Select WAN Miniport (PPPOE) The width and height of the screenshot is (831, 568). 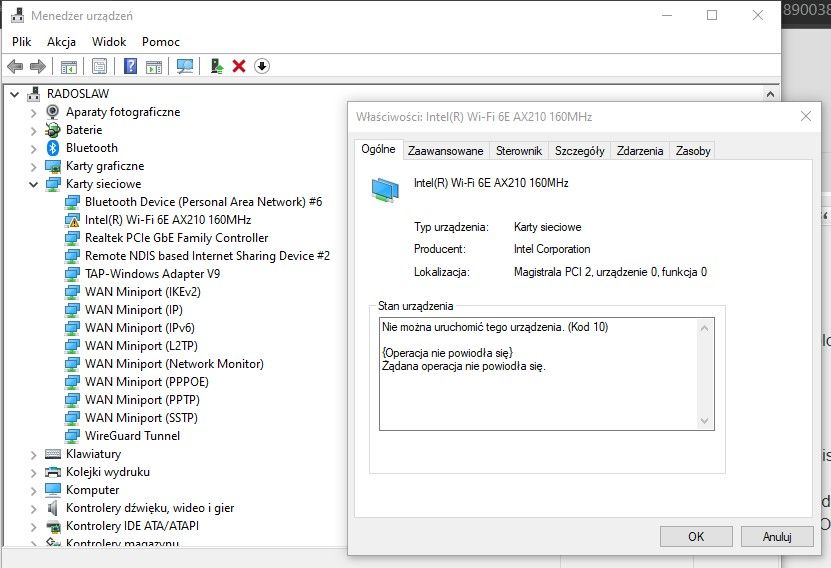tap(146, 382)
